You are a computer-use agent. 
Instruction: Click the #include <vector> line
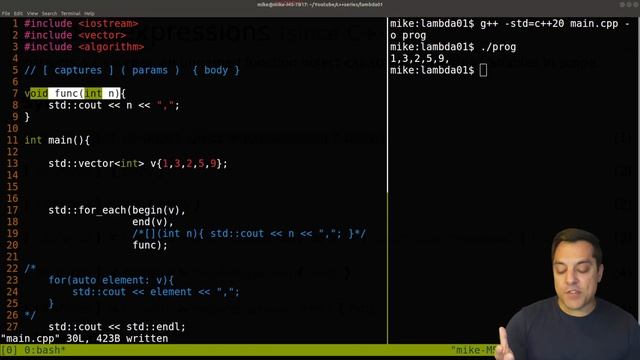(75, 35)
